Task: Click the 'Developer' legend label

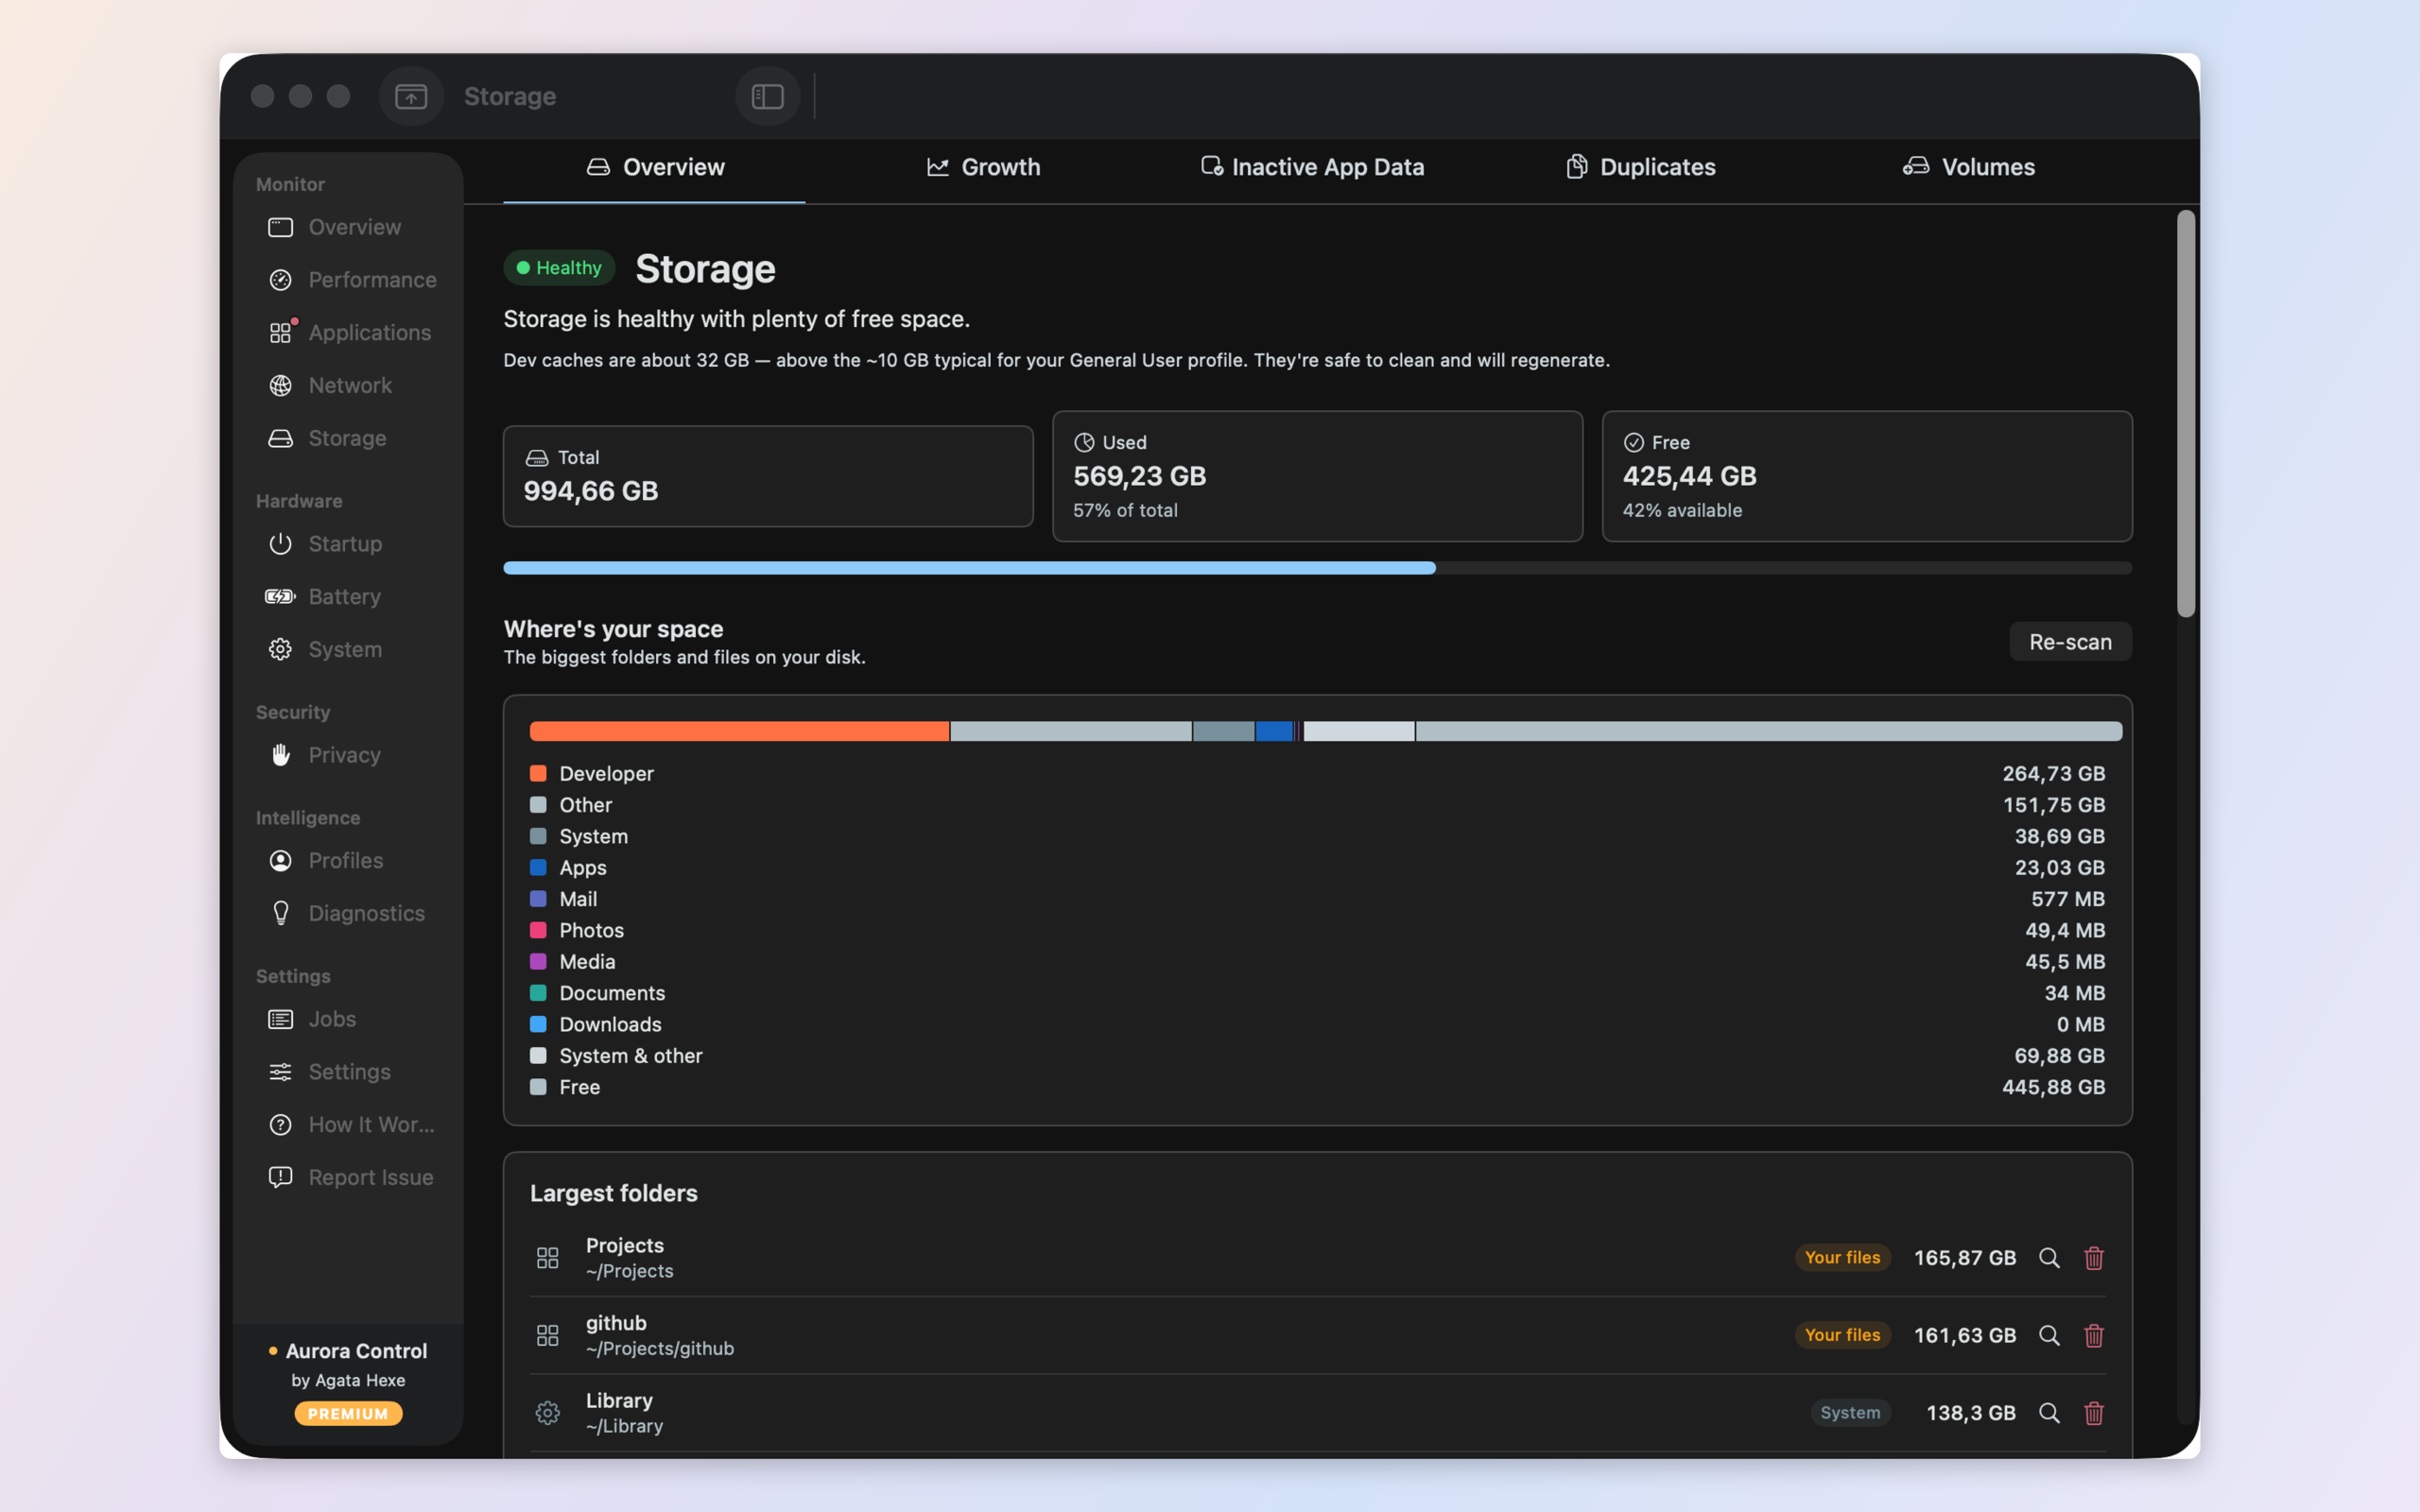Action: (606, 773)
